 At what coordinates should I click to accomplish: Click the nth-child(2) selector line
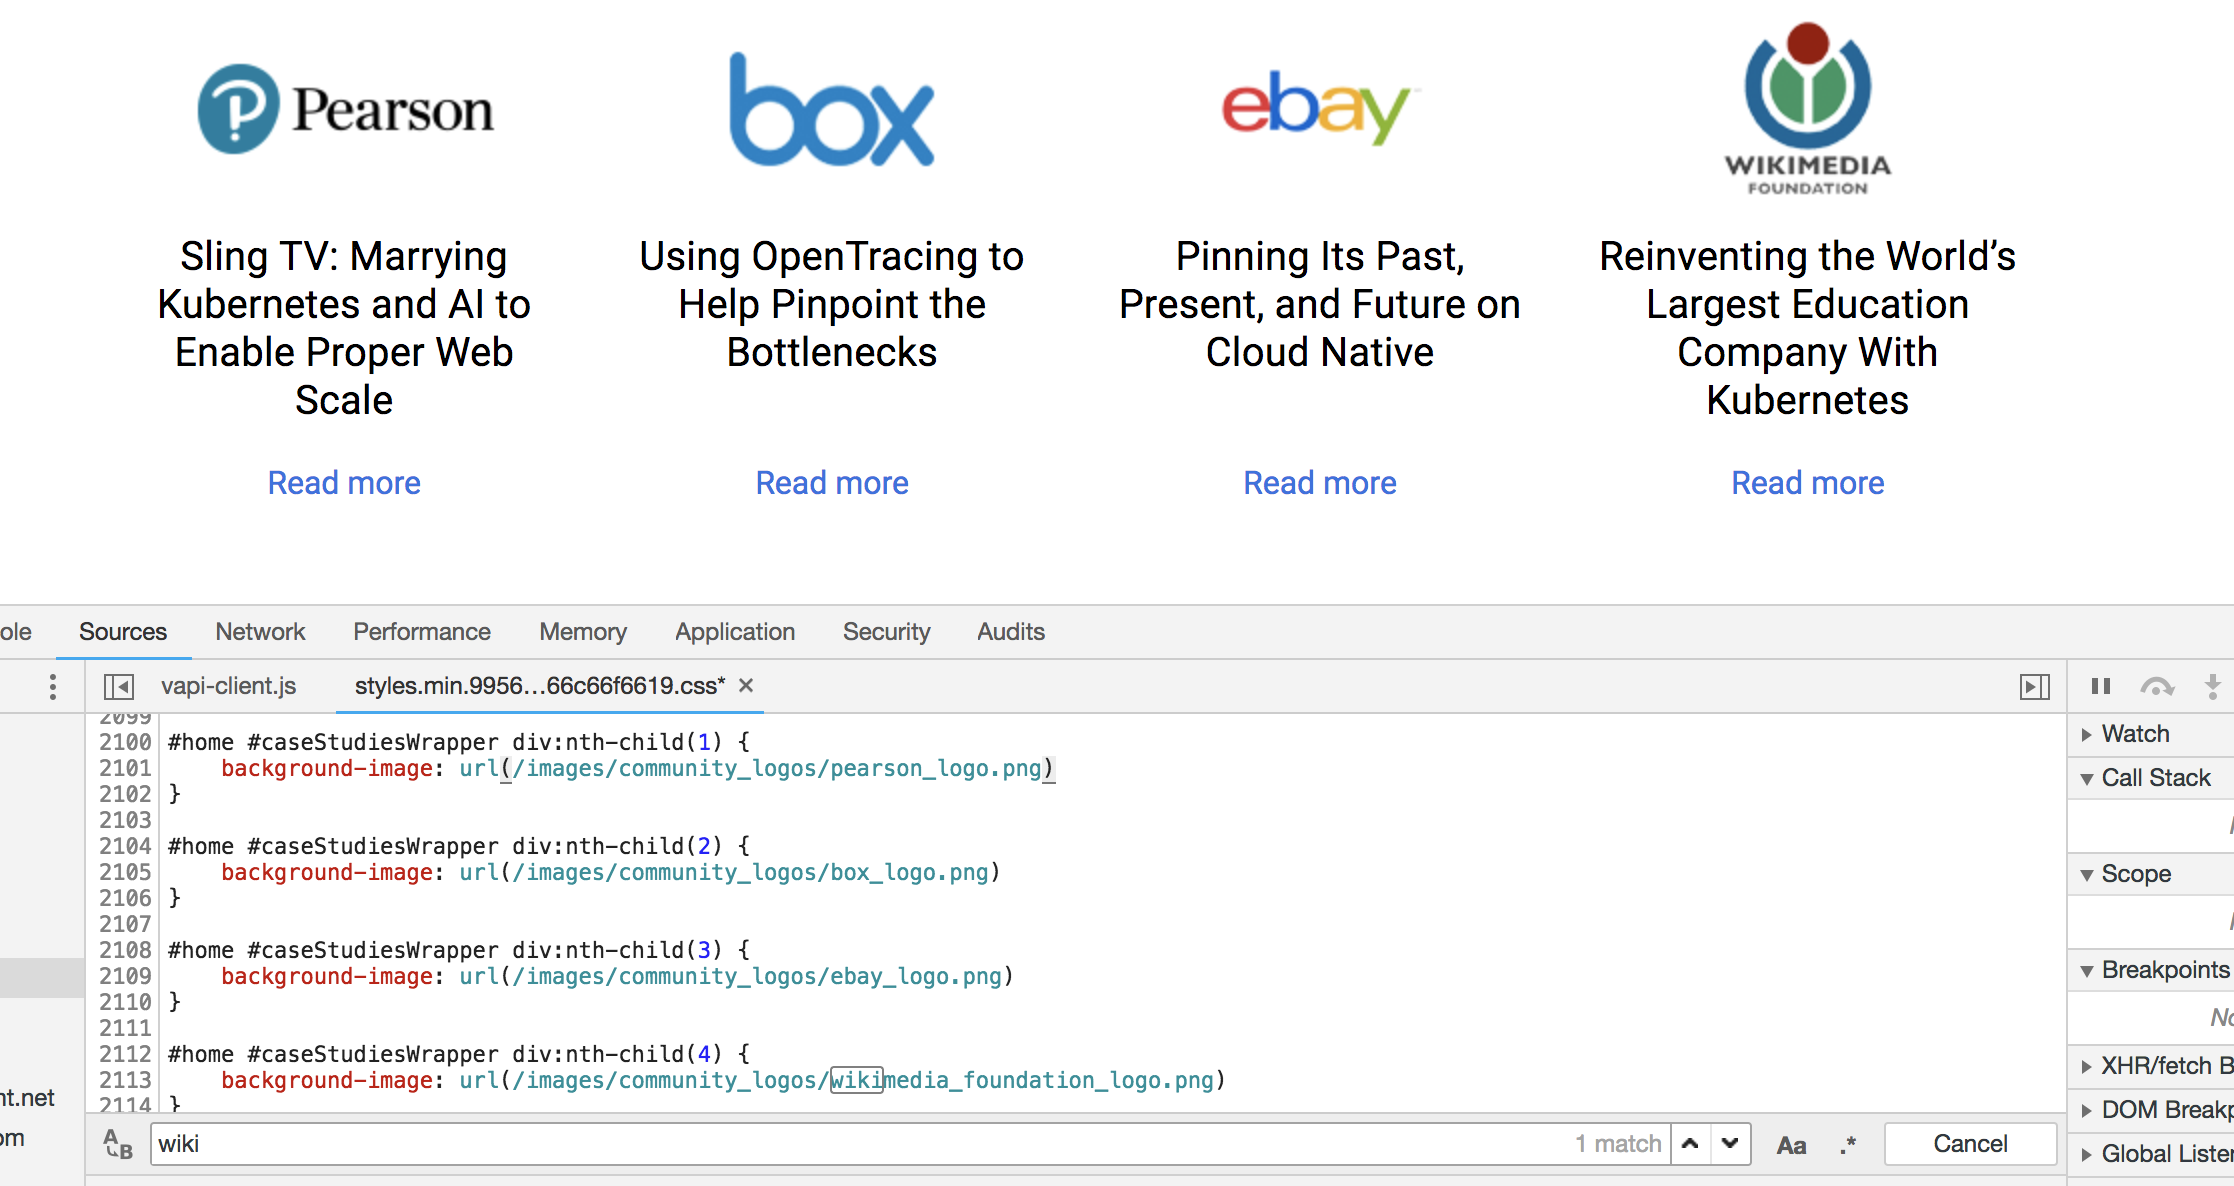459,846
